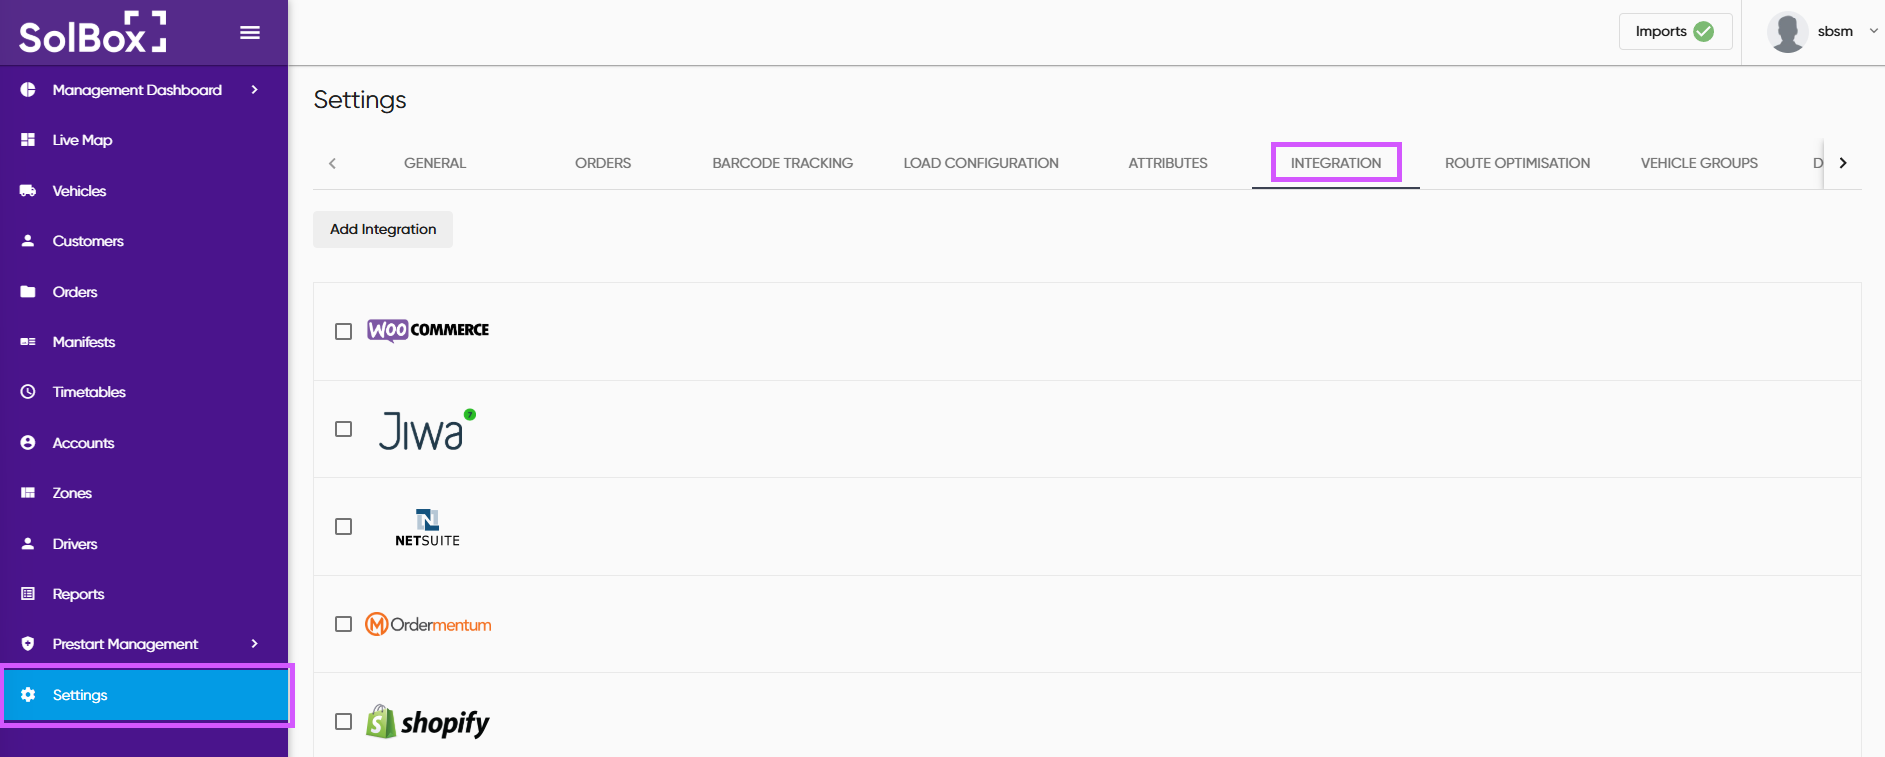The width and height of the screenshot is (1885, 757).
Task: Click the Accounts user-circle icon
Action: pyautogui.click(x=28, y=443)
